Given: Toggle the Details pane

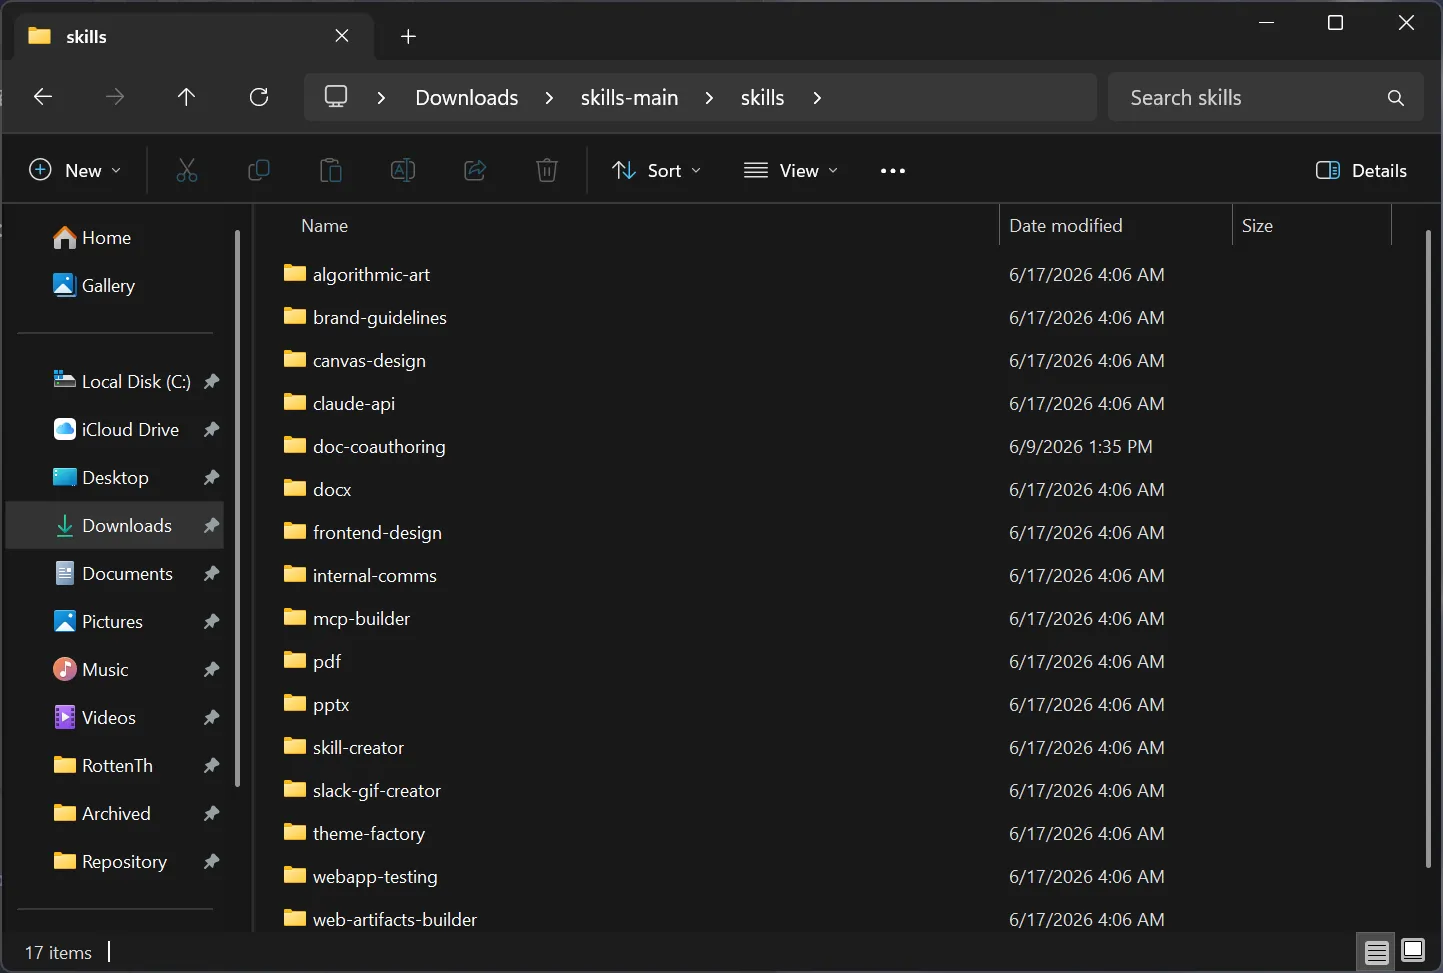Looking at the screenshot, I should tap(1361, 171).
